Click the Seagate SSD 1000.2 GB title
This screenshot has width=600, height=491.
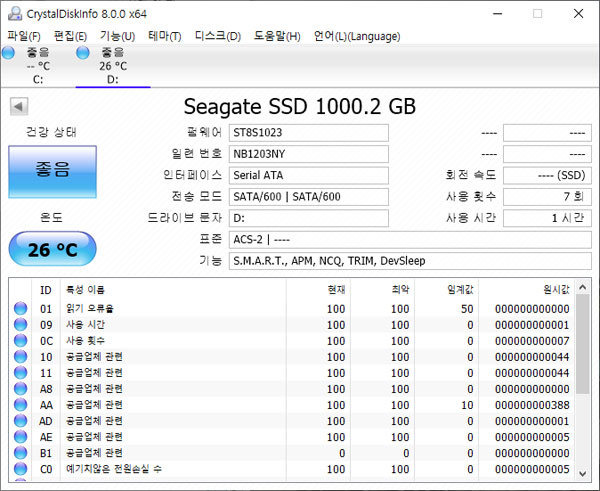click(300, 106)
